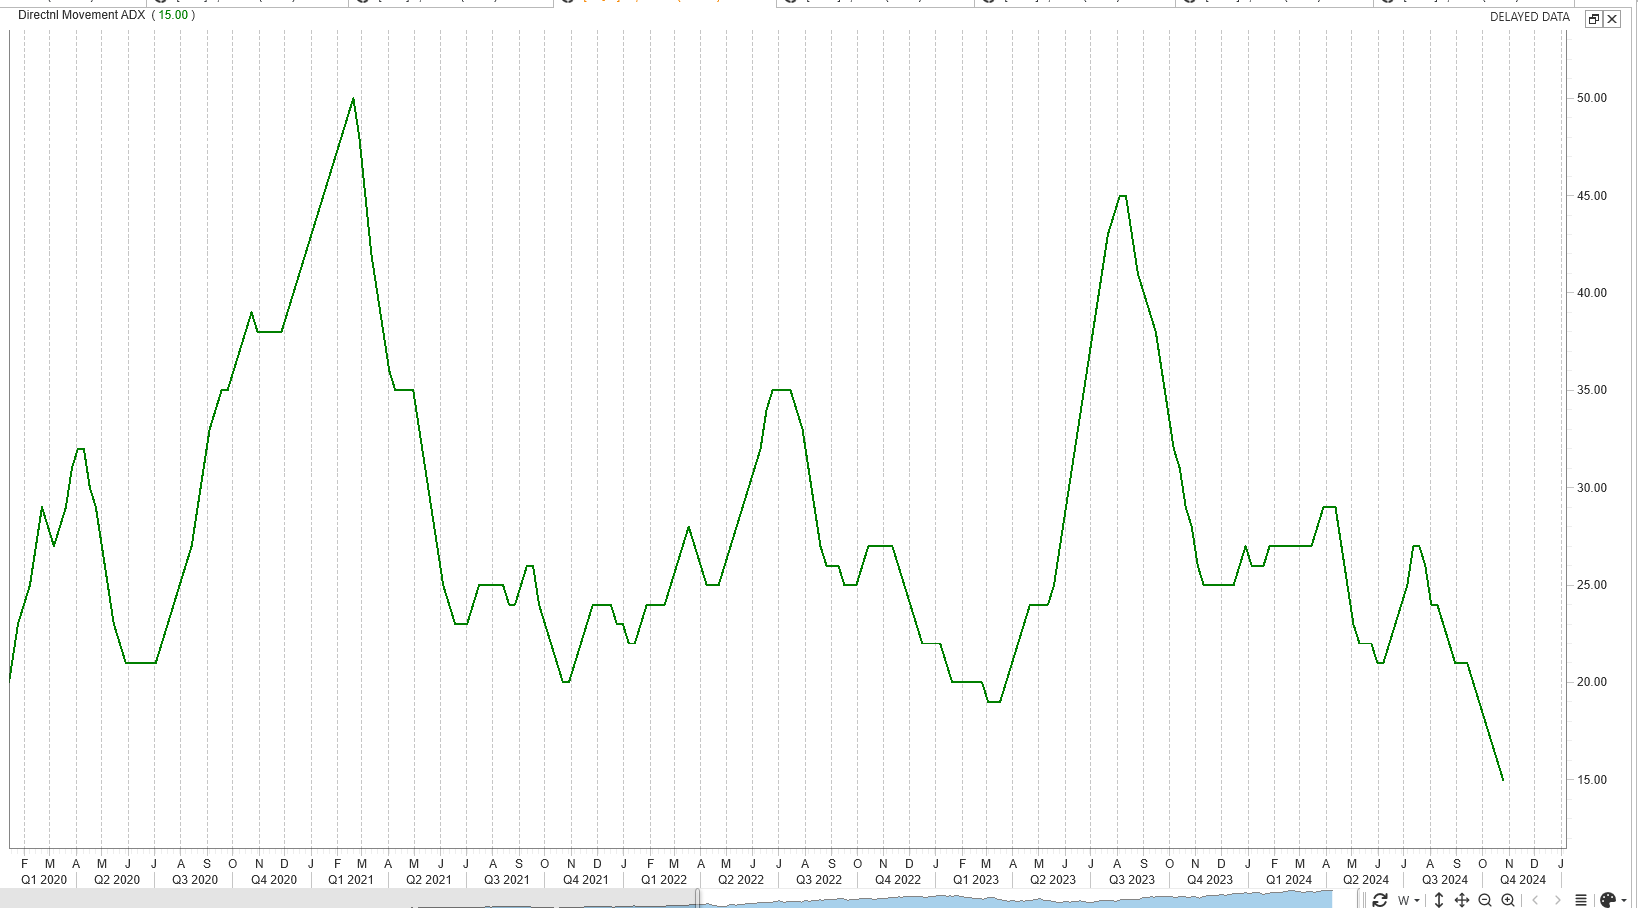Click the 15.00 ADX value
This screenshot has height=908, width=1638.
click(173, 15)
